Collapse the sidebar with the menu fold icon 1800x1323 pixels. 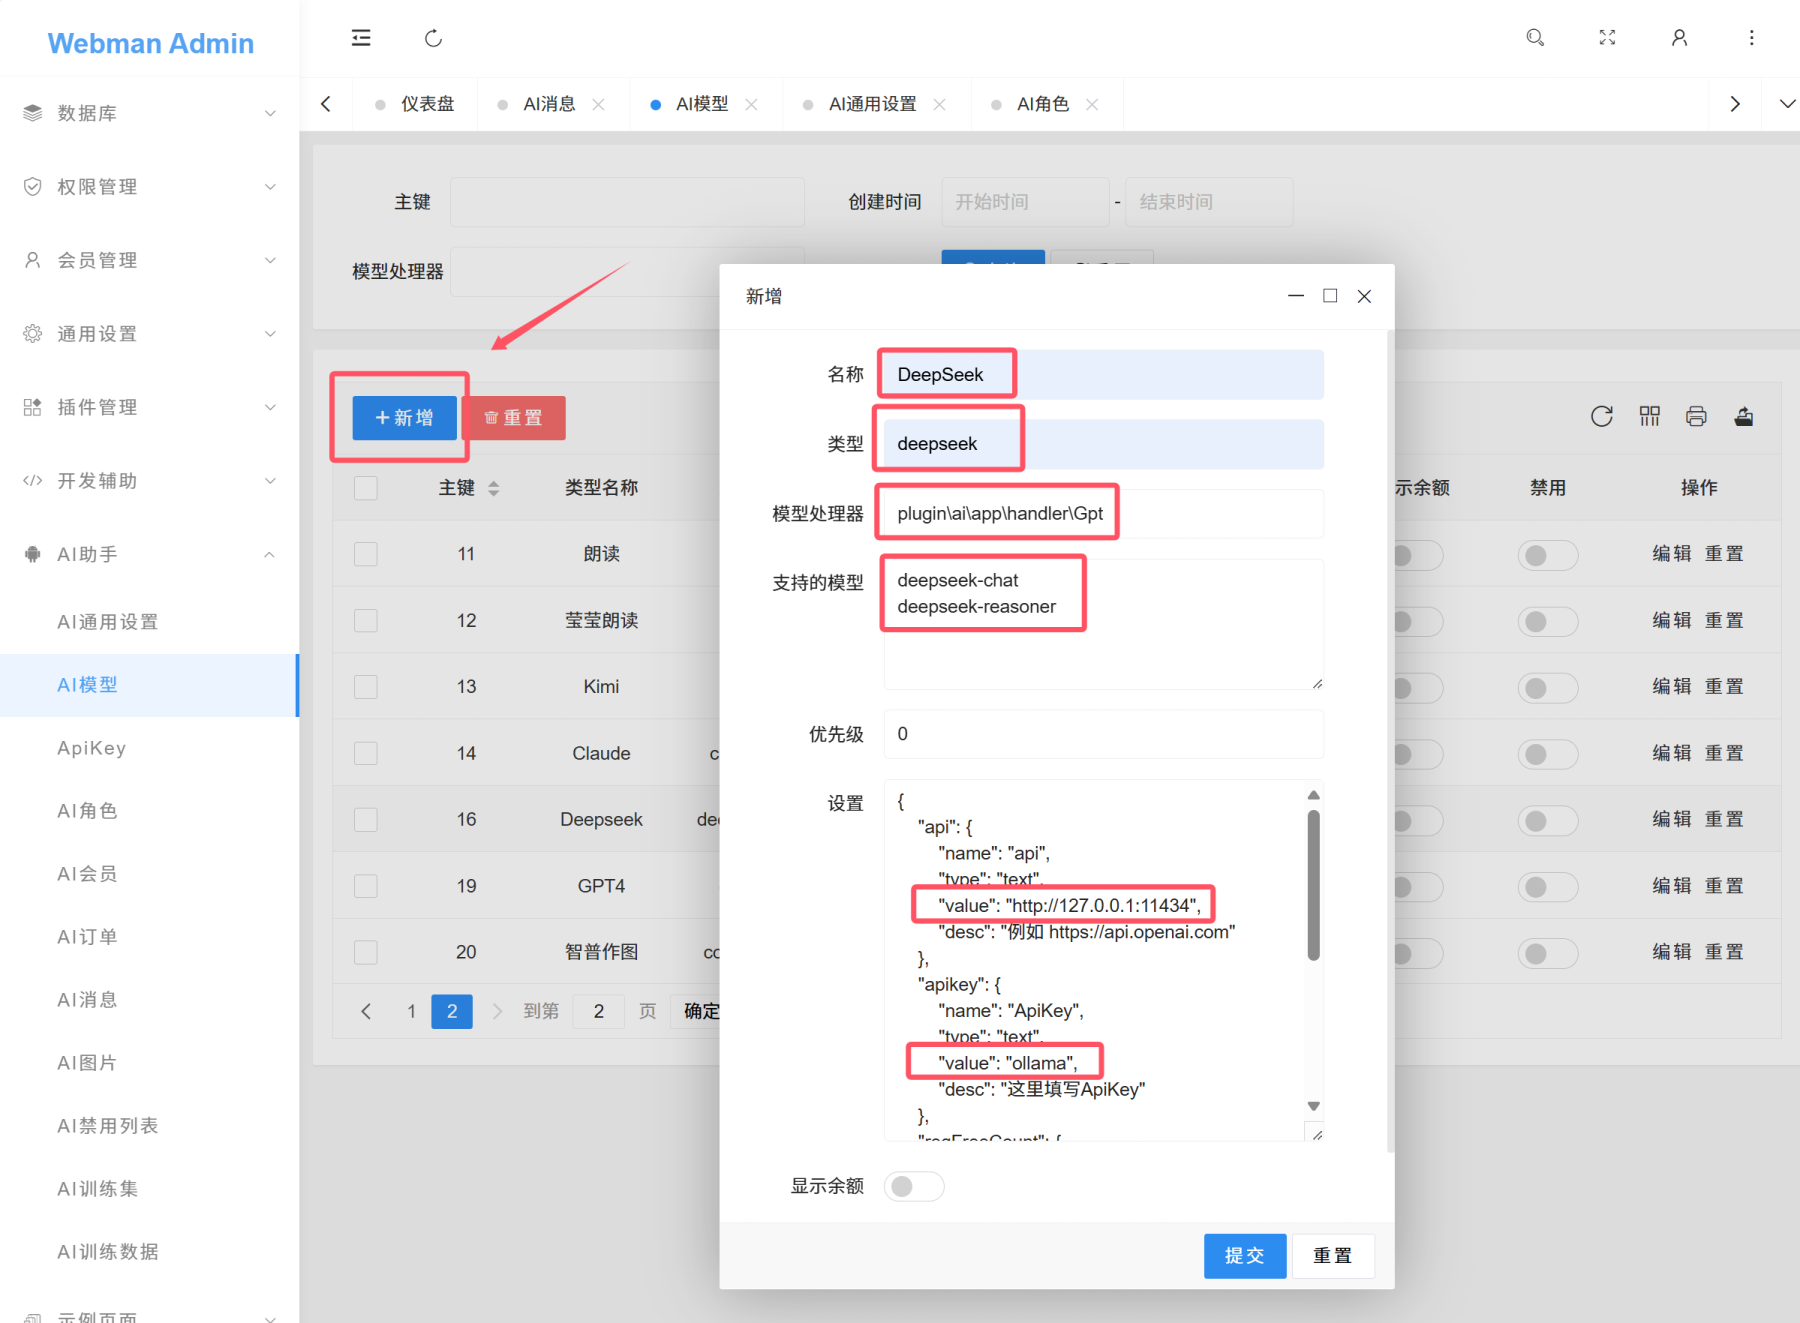click(x=361, y=38)
